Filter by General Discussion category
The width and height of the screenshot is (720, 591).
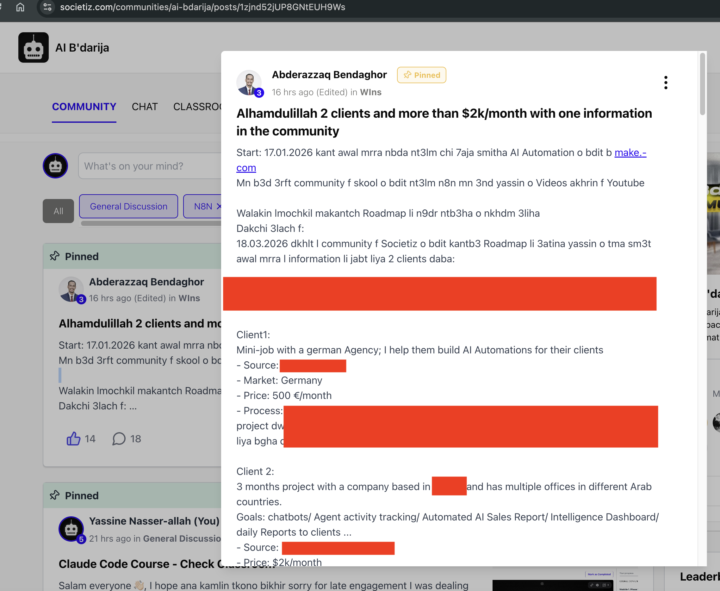tap(129, 206)
